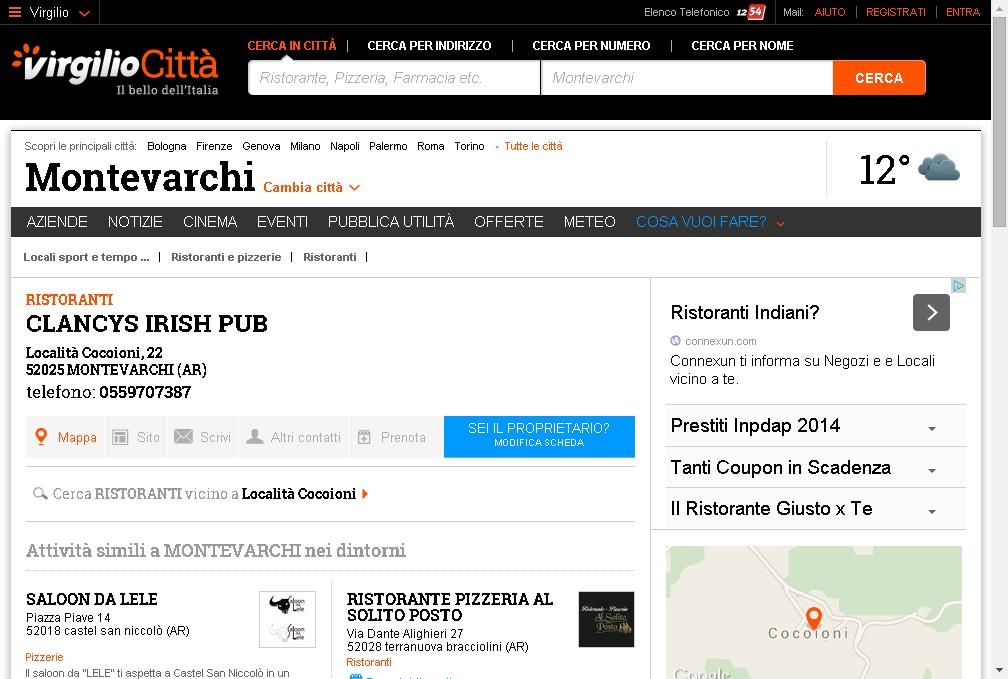
Task: Open RISTORANTE PIZZERIA AL SOLITO POSTO listing
Action: coord(449,607)
